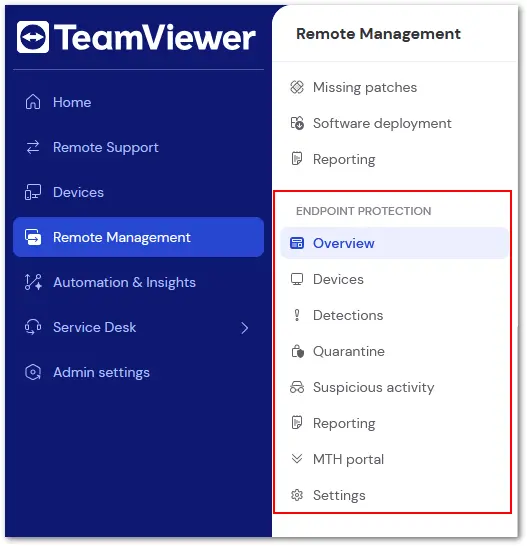Viewport: 527px width, 546px height.
Task: Click the Suspicious activity spy icon
Action: tap(297, 387)
